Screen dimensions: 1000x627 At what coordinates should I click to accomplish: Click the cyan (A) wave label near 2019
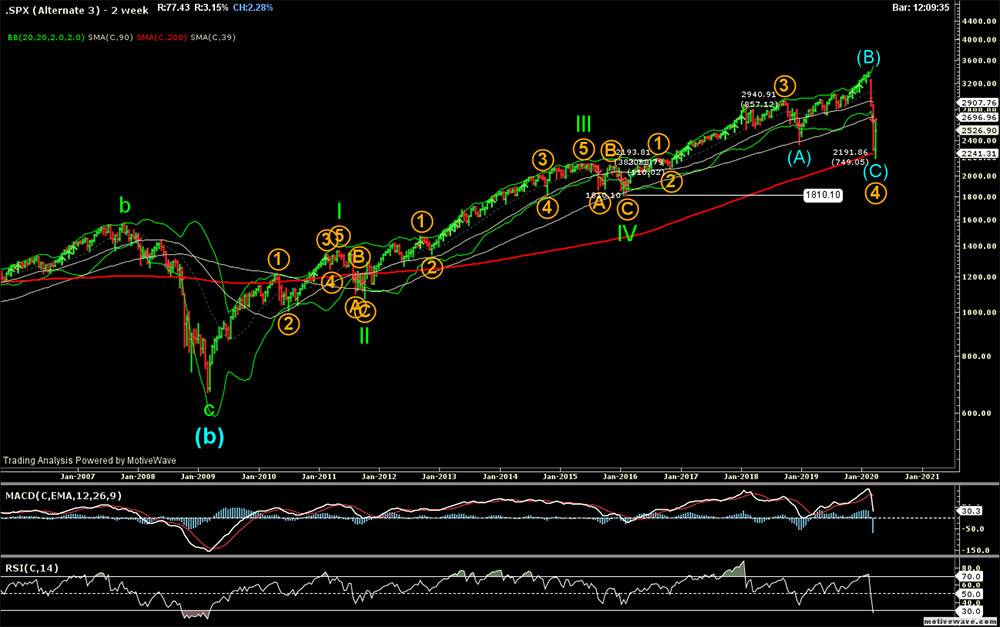pyautogui.click(x=799, y=156)
